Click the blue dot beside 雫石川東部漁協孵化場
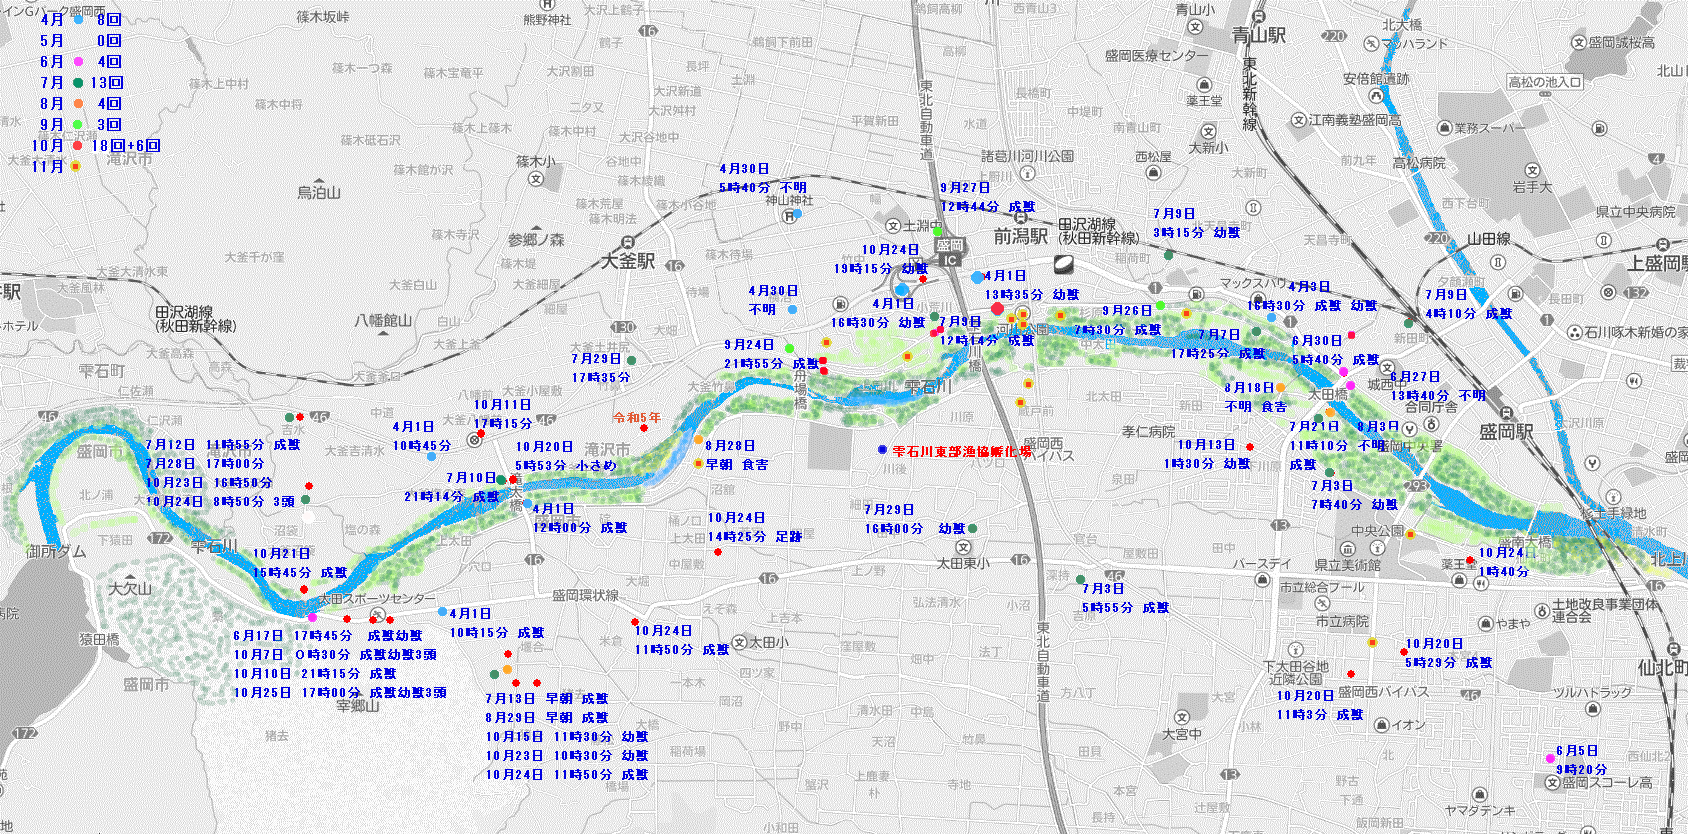This screenshot has width=1688, height=834. (x=882, y=450)
